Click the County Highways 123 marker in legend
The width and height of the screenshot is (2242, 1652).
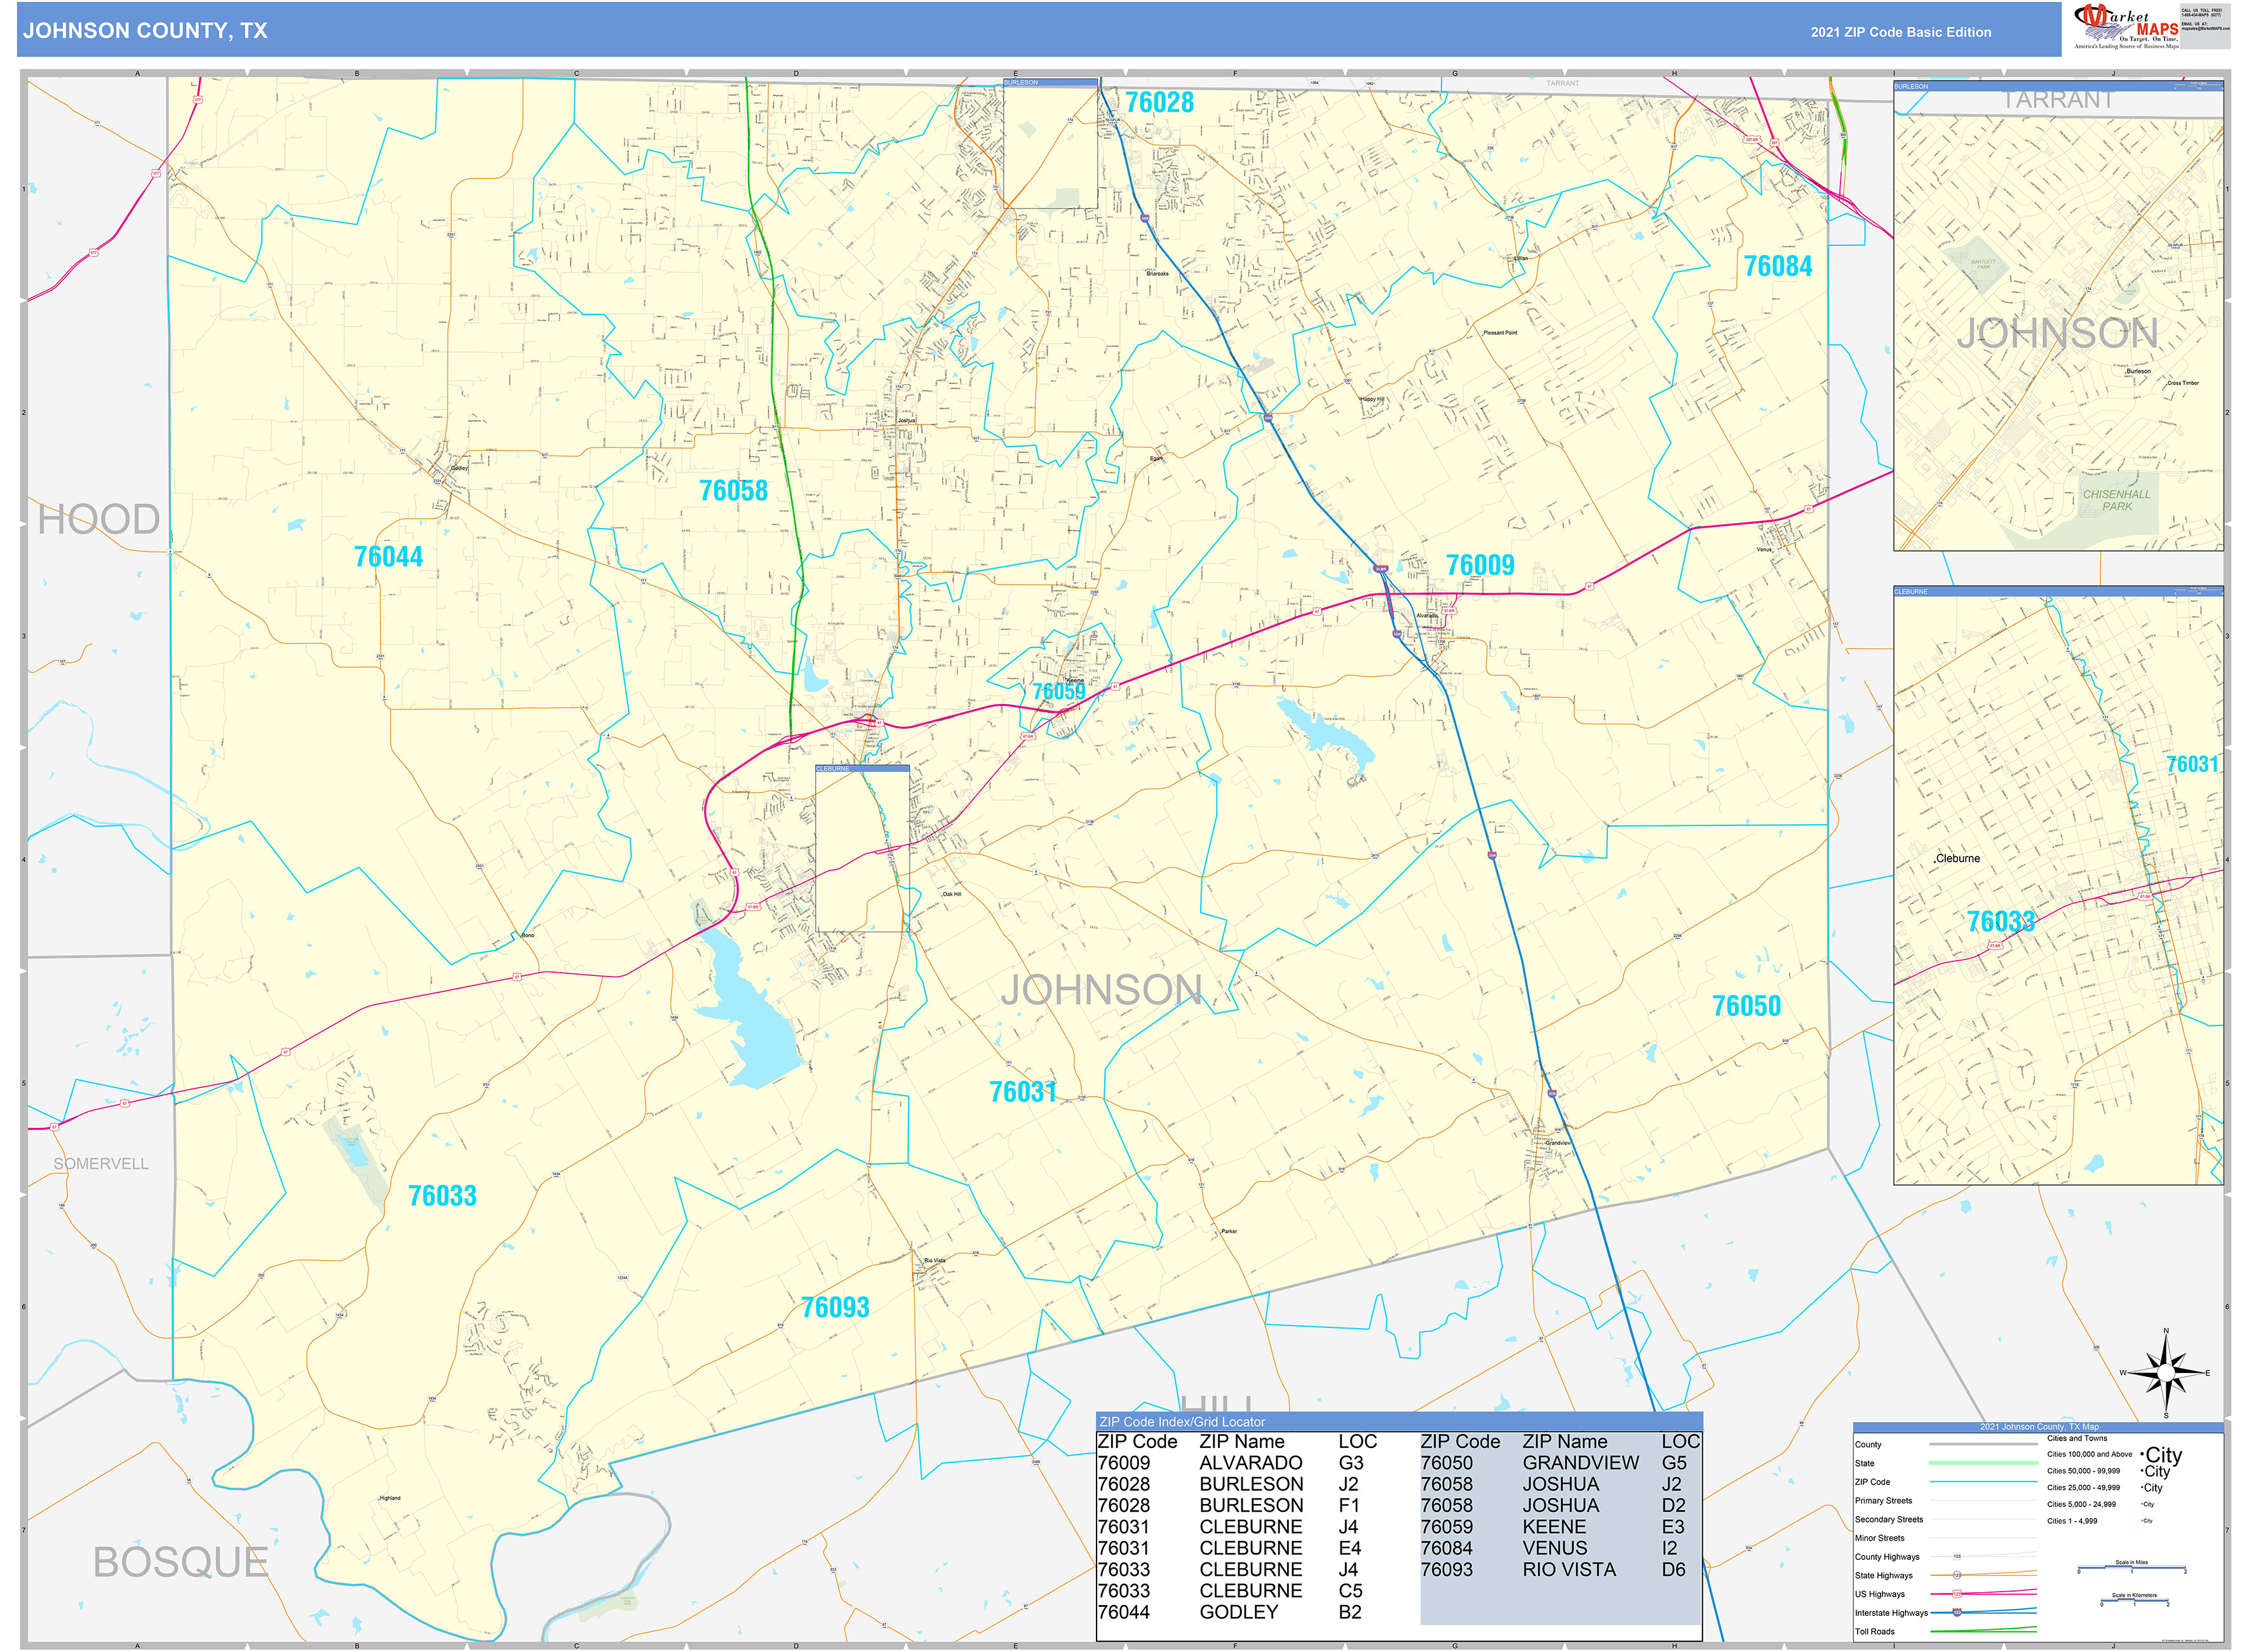[1957, 1557]
